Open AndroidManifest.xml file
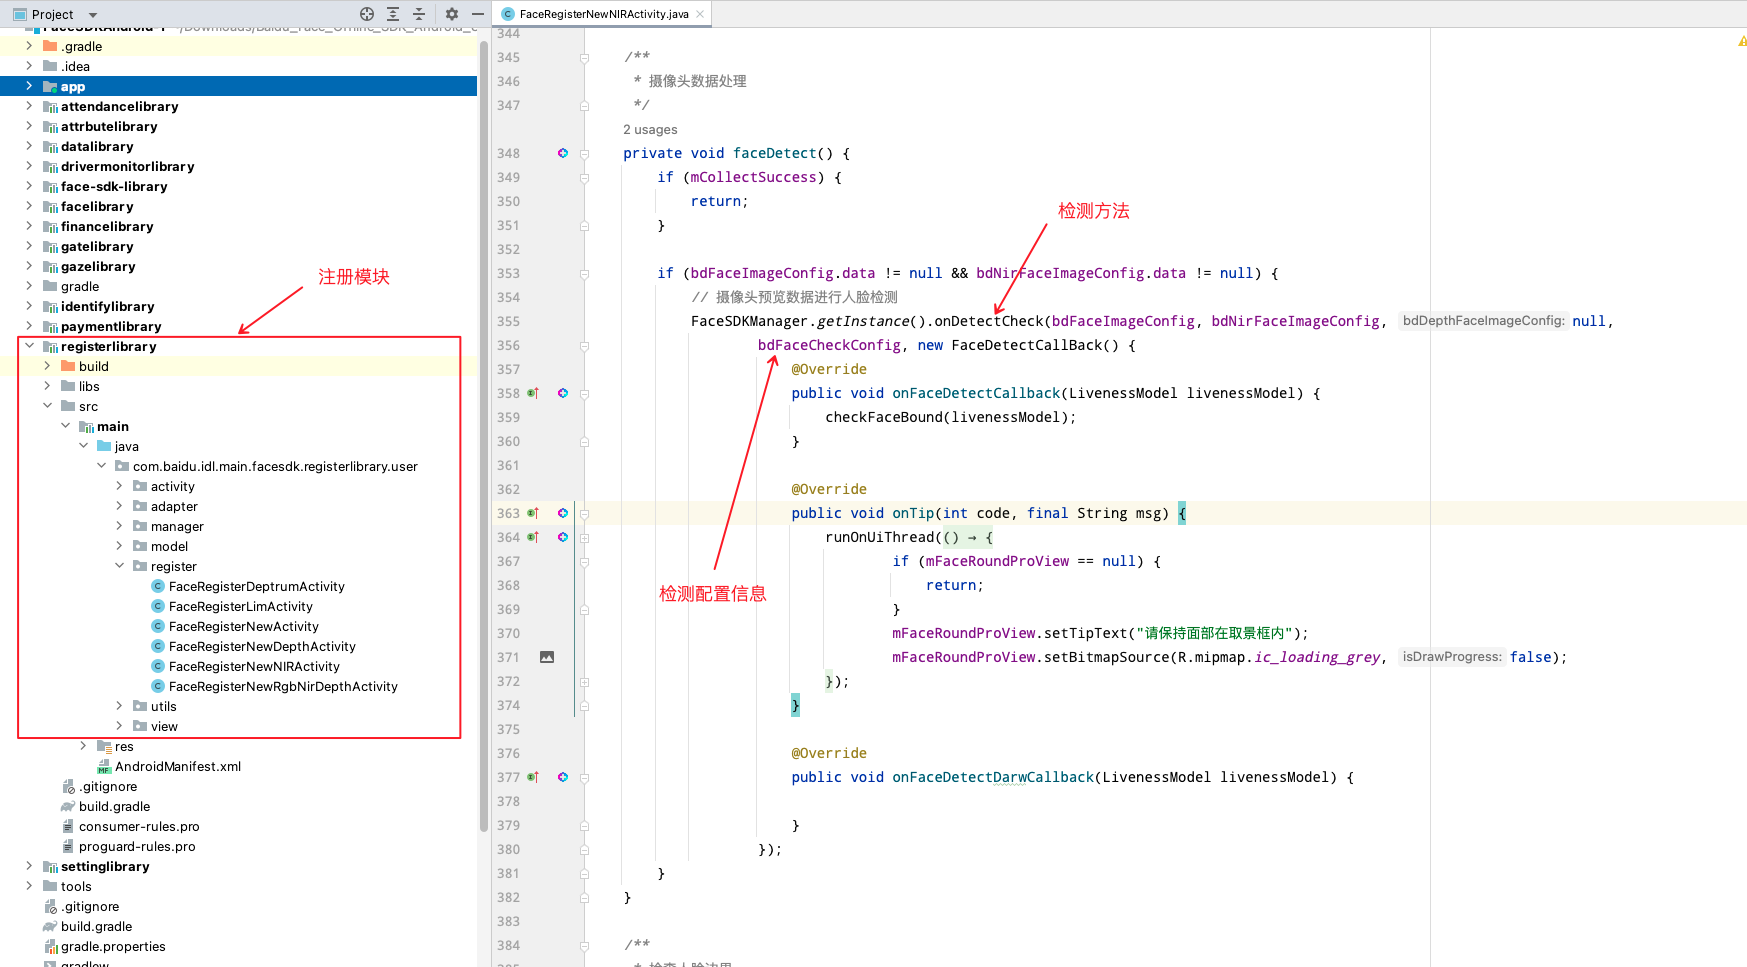Image resolution: width=1747 pixels, height=967 pixels. pyautogui.click(x=177, y=767)
